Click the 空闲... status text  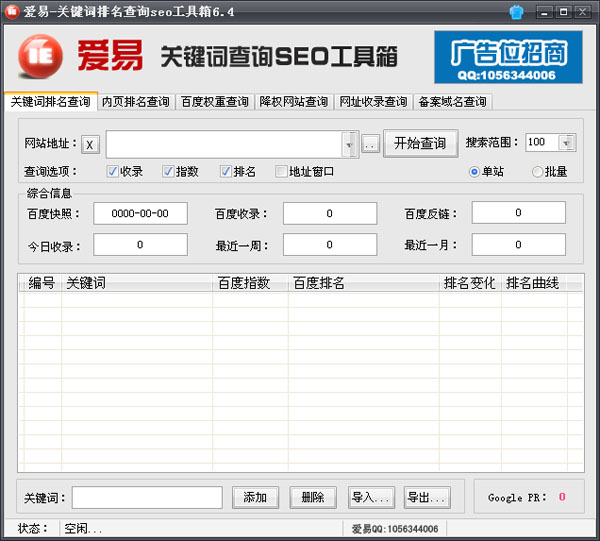click(x=83, y=529)
